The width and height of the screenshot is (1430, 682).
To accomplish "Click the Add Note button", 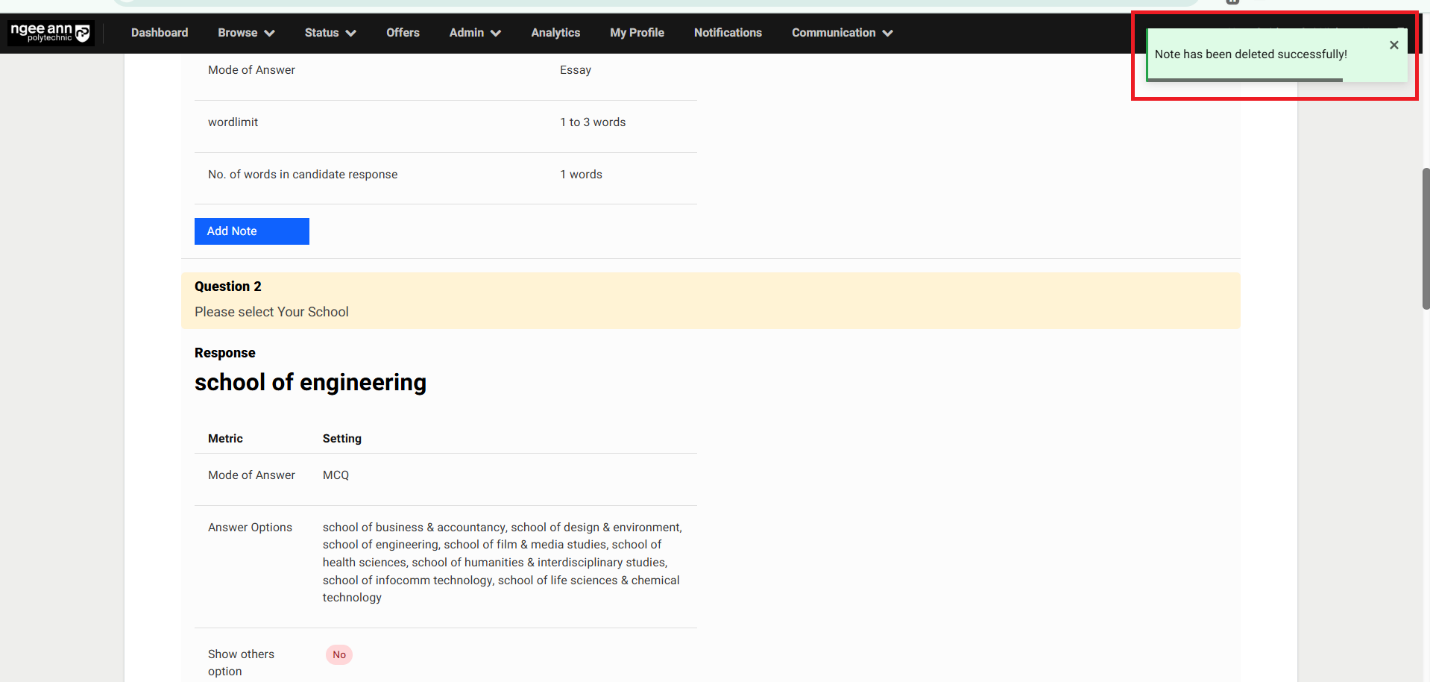I will tap(251, 231).
